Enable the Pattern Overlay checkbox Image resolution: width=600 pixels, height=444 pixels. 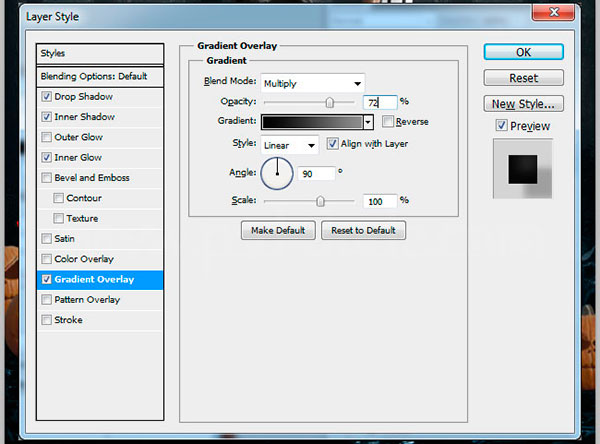pos(46,299)
